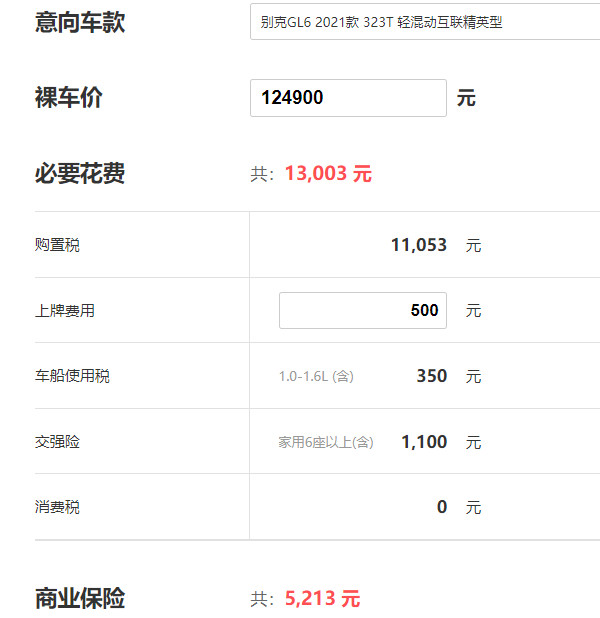
Task: Select the 必要花费 total 13,003 元
Action: pyautogui.click(x=328, y=173)
